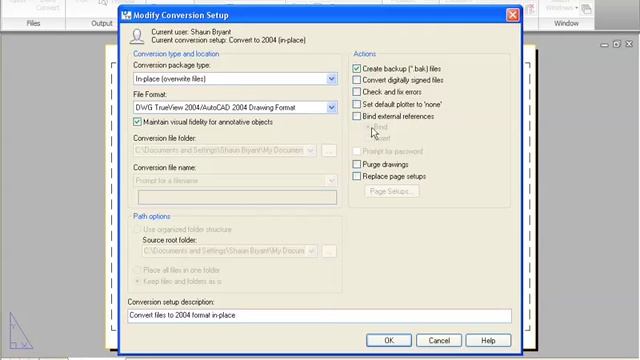Enable Check and fix errors option
The image size is (640, 360).
pos(356,92)
